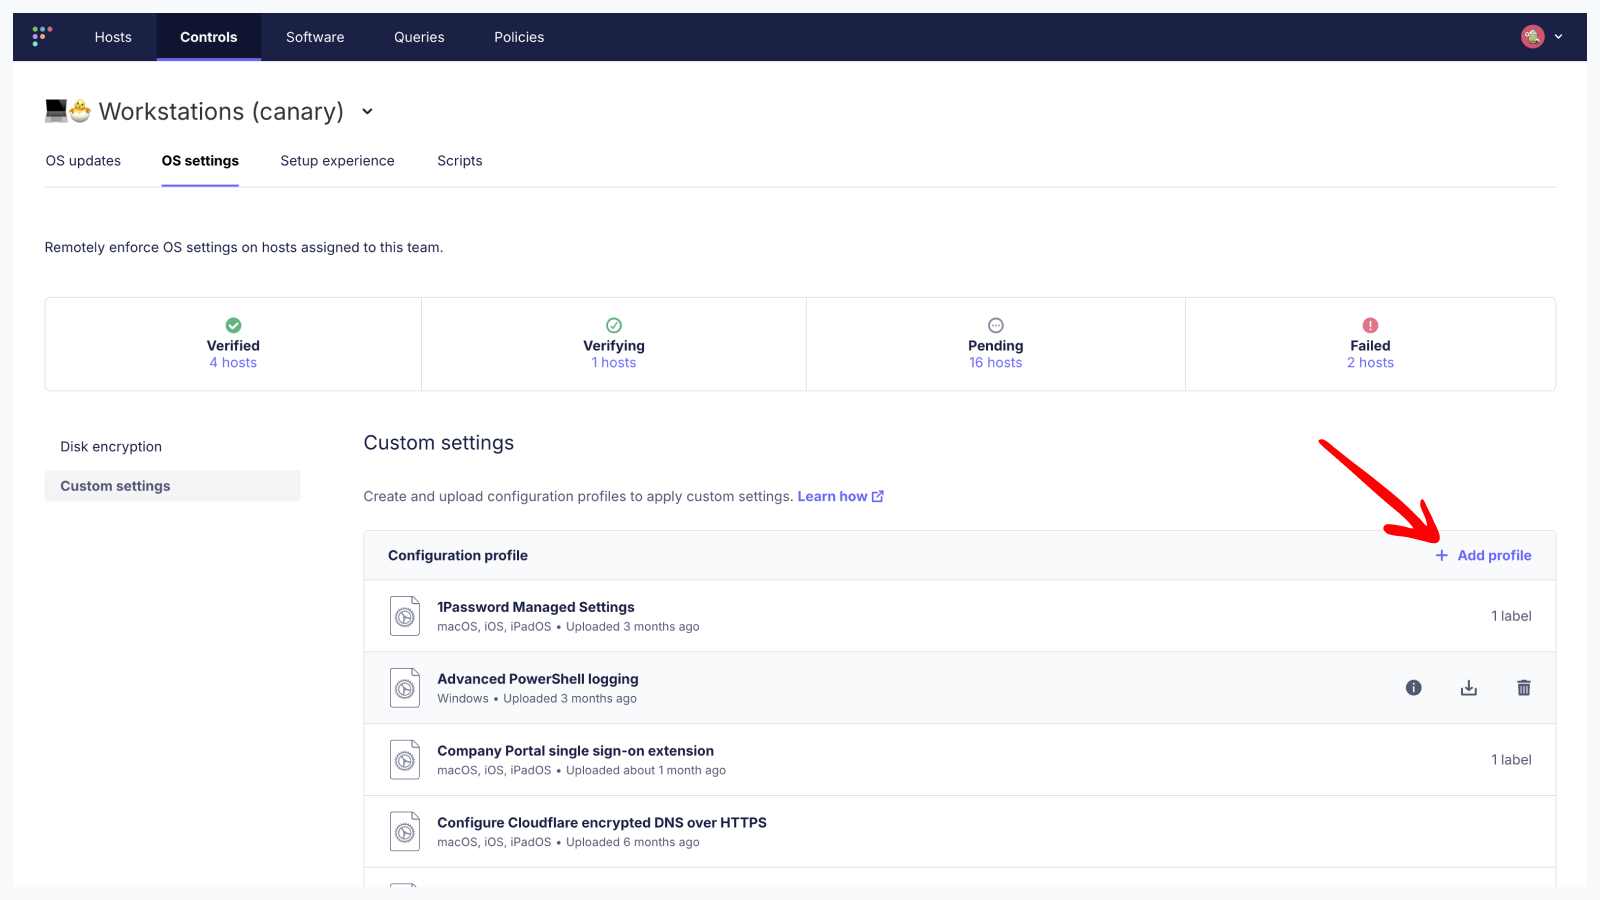Screen dimensions: 1600x900
Task: Click the laptop emoji icon beside Workstations
Action: click(x=56, y=111)
